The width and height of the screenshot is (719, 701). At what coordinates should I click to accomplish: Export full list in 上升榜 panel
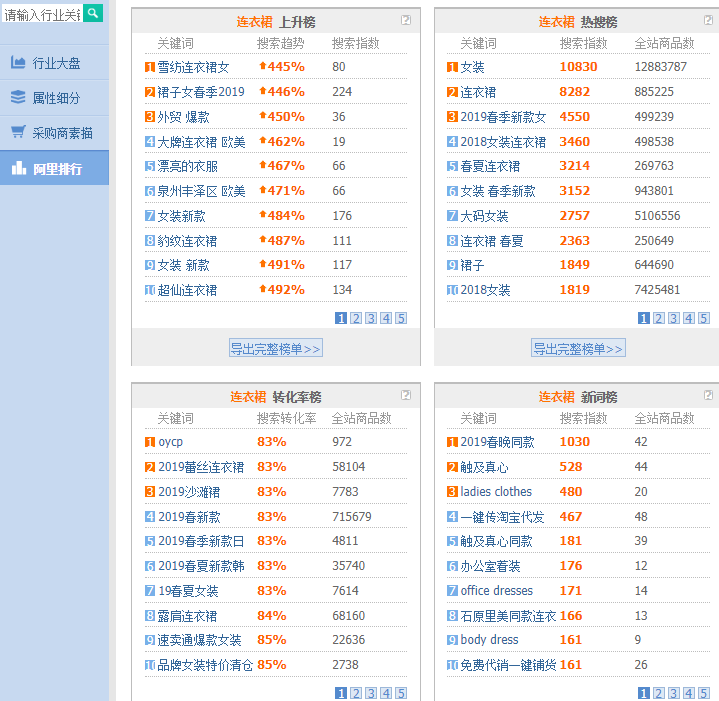pyautogui.click(x=276, y=348)
